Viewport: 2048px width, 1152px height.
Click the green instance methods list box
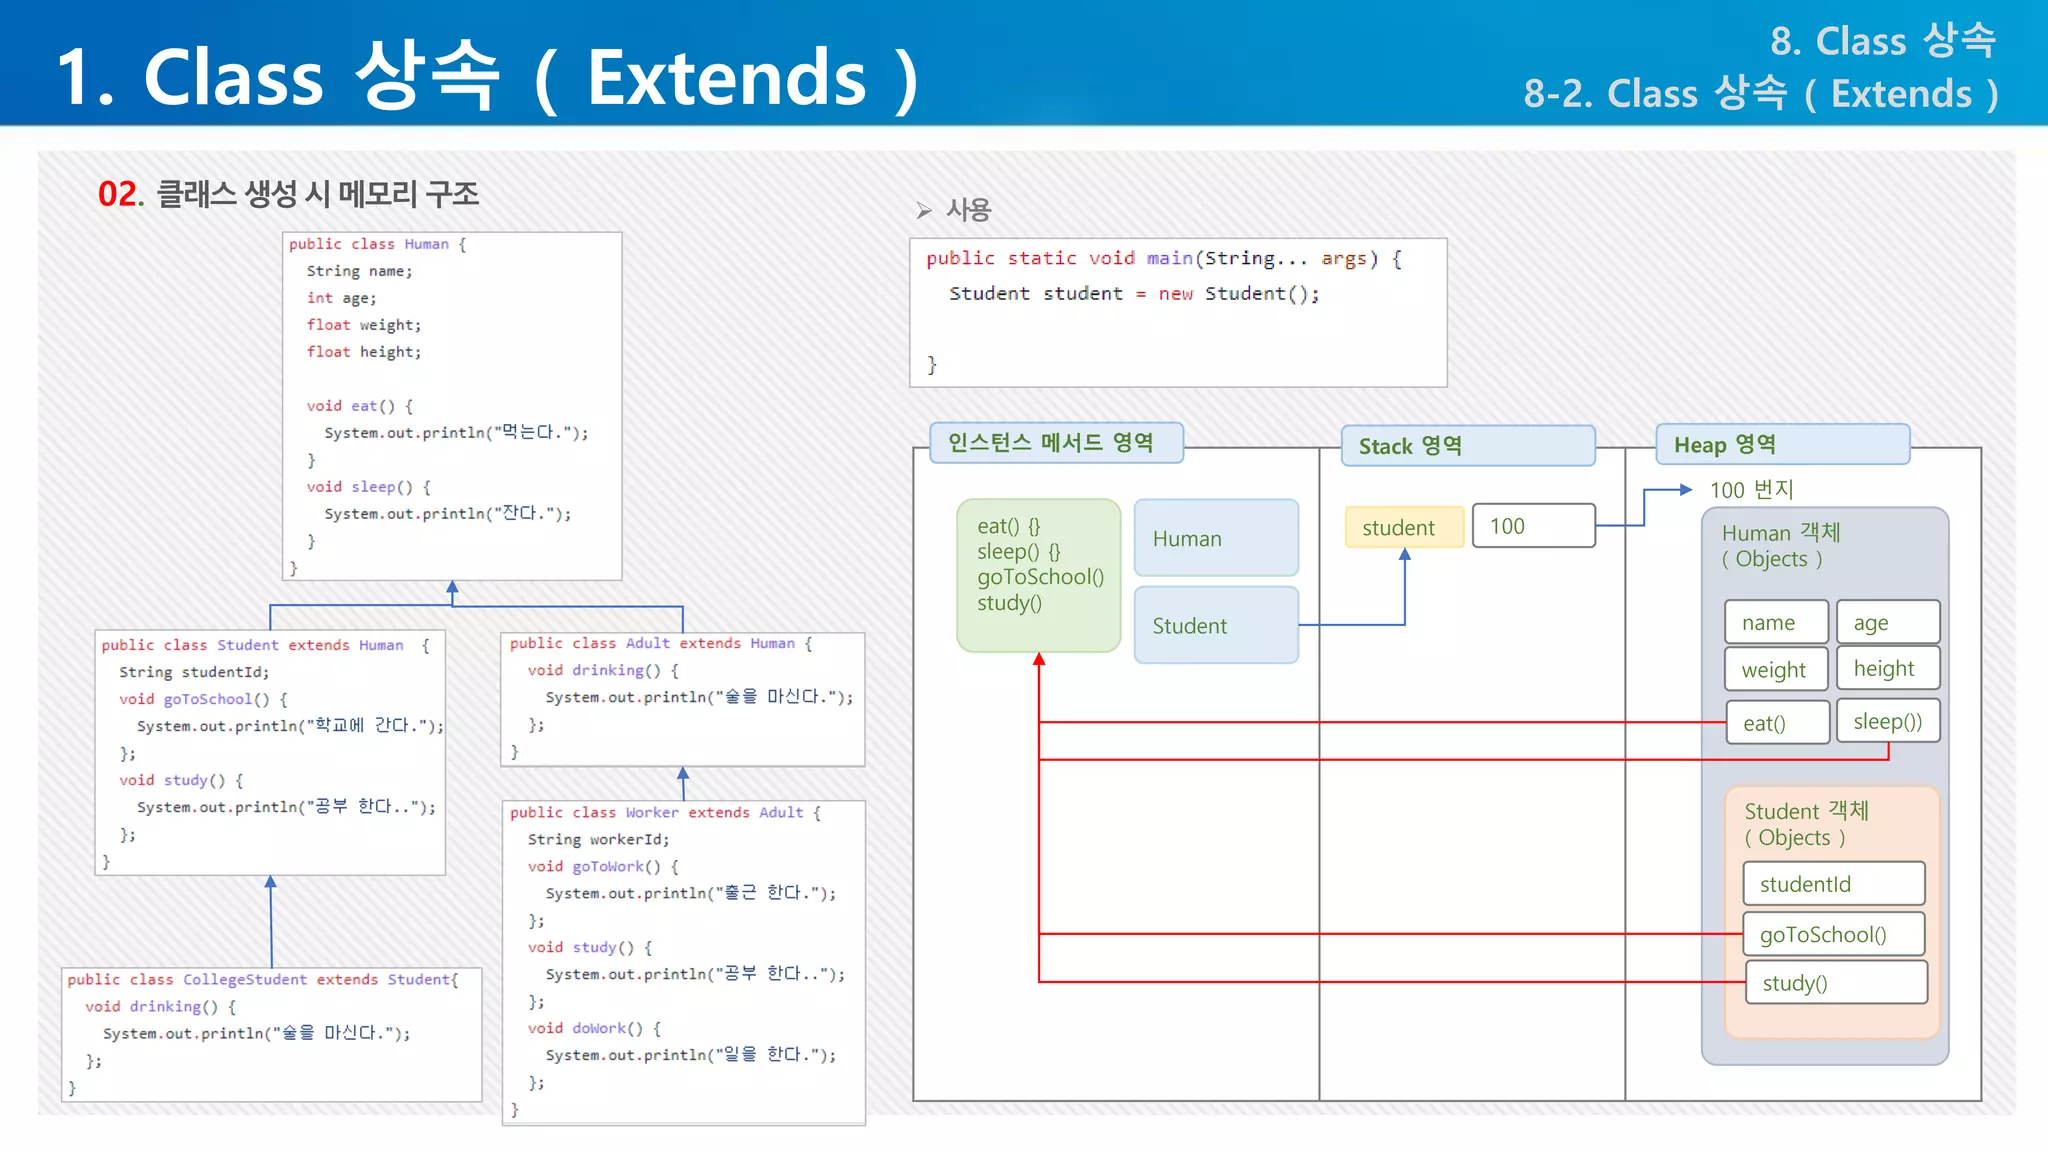point(1038,575)
